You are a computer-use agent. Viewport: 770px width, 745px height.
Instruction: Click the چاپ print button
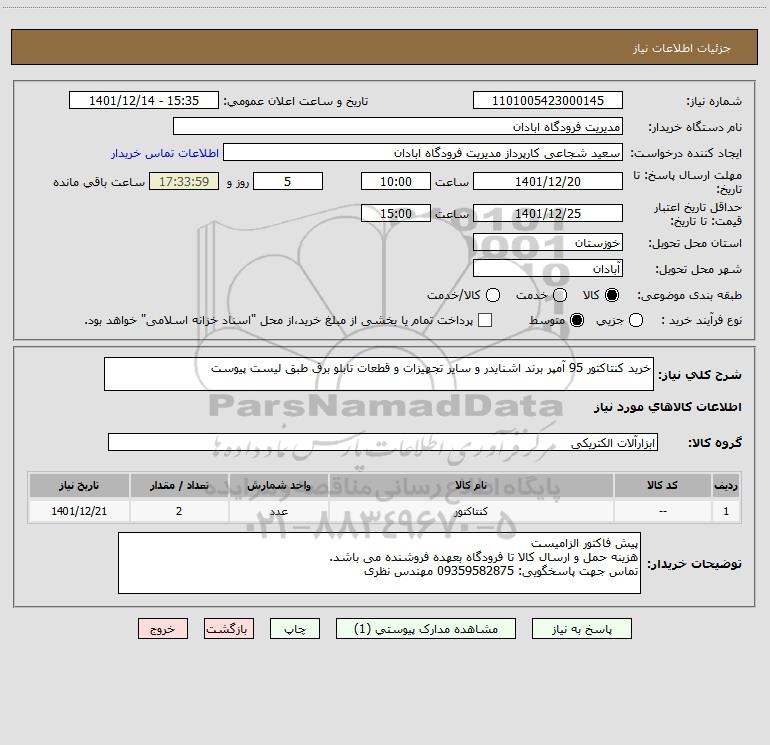[x=295, y=629]
